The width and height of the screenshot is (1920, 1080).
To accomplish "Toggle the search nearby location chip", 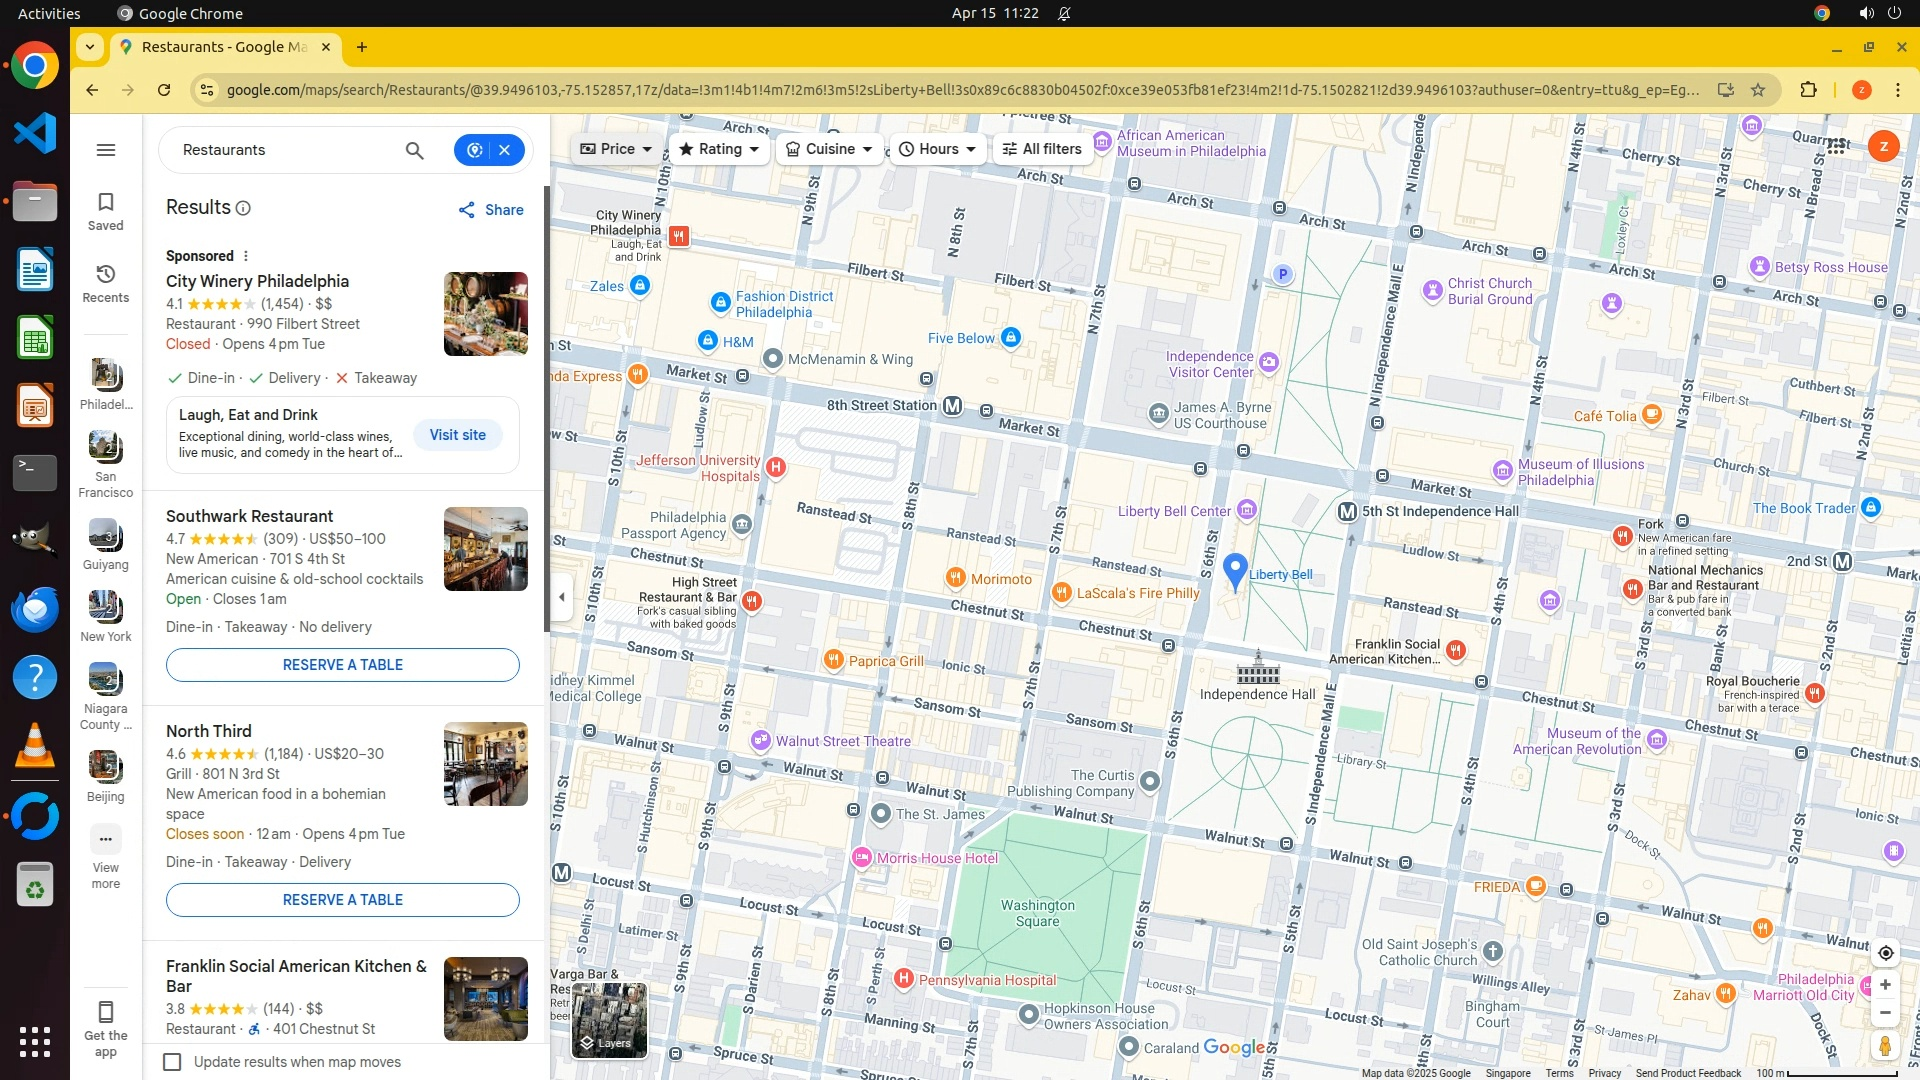I will coord(475,150).
